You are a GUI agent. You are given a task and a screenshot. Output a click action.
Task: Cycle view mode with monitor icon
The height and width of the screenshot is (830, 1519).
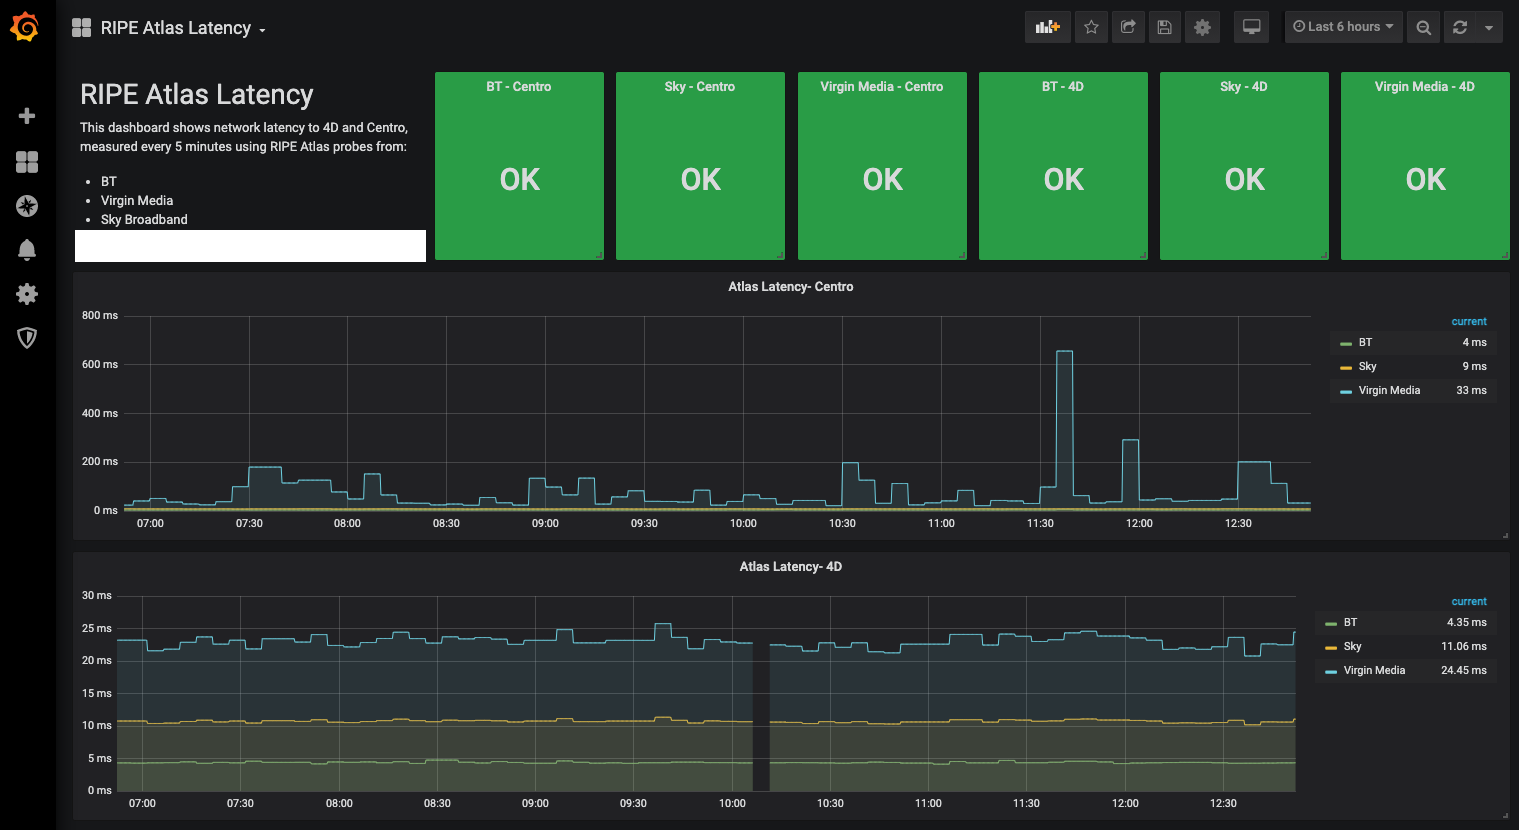(1251, 27)
